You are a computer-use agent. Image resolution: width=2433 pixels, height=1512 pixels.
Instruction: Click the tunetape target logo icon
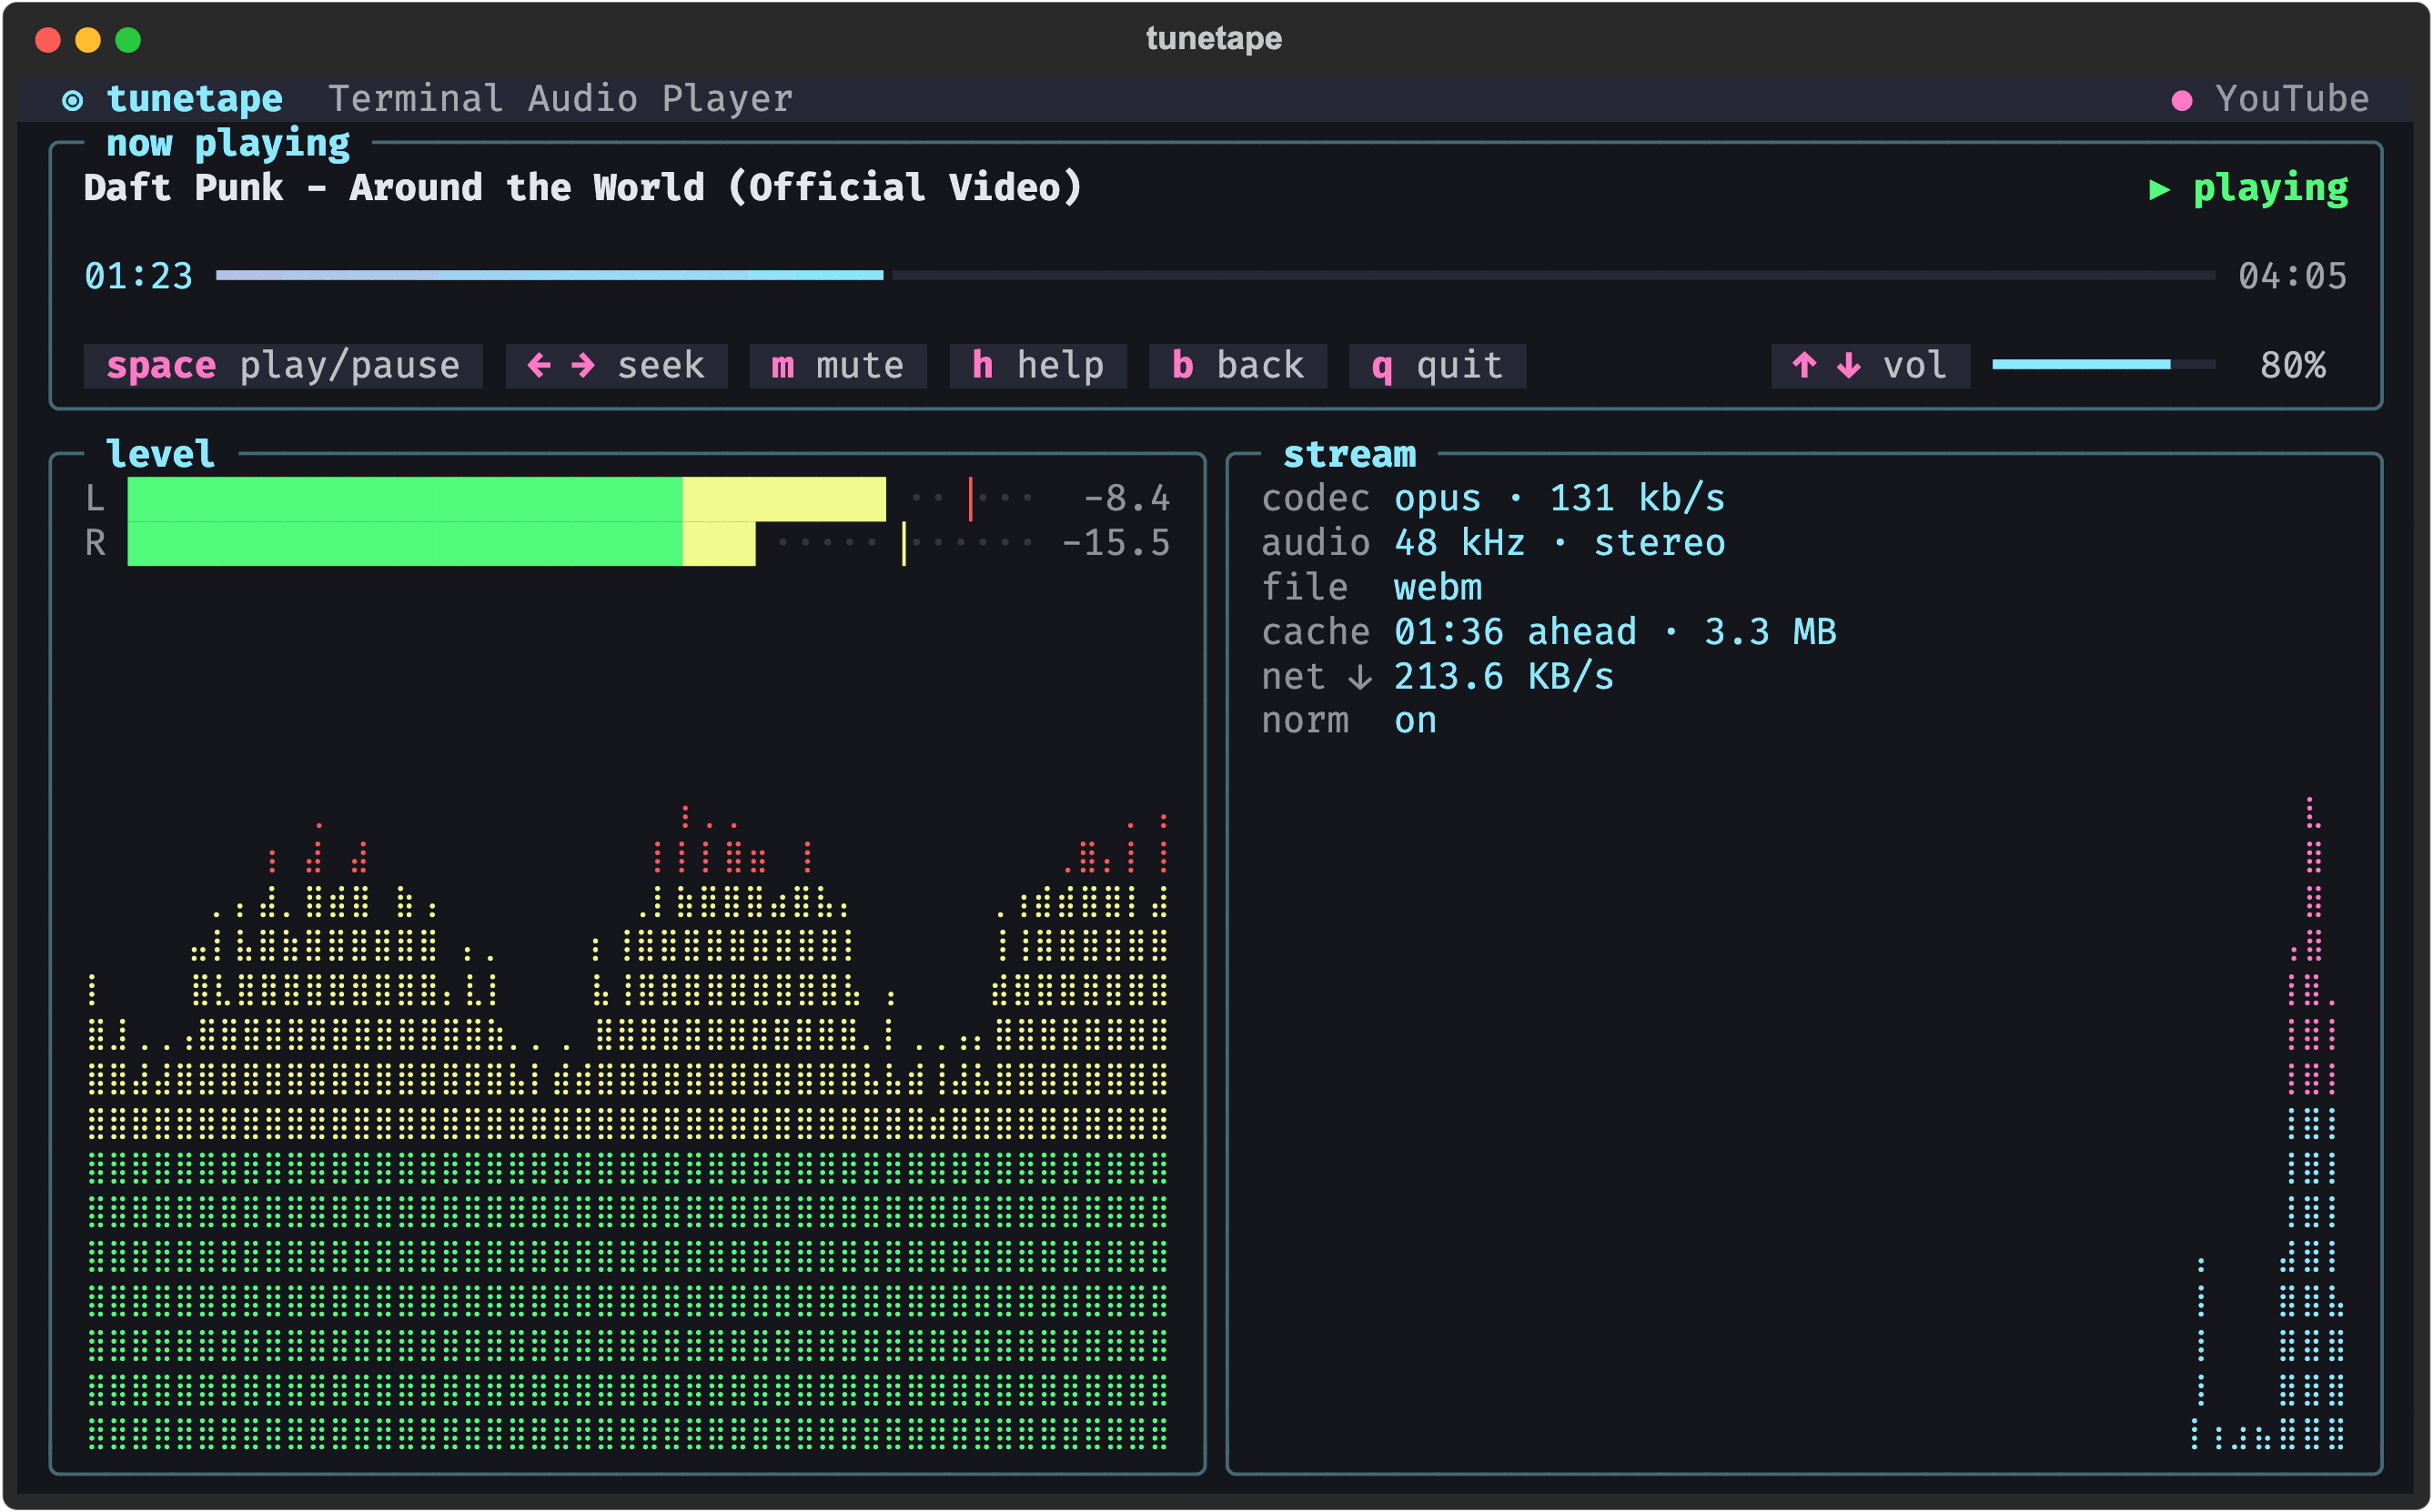[72, 100]
